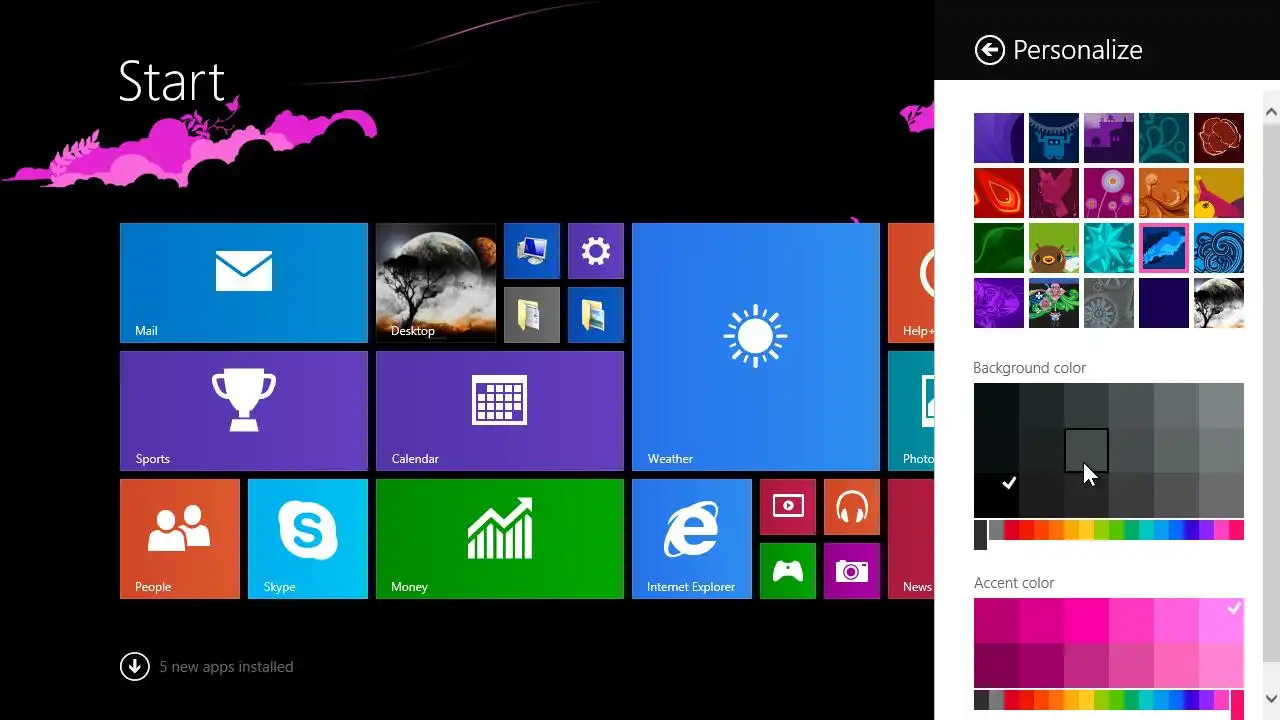Choose the solid dark navy design
The image size is (1280, 720).
click(x=1164, y=303)
